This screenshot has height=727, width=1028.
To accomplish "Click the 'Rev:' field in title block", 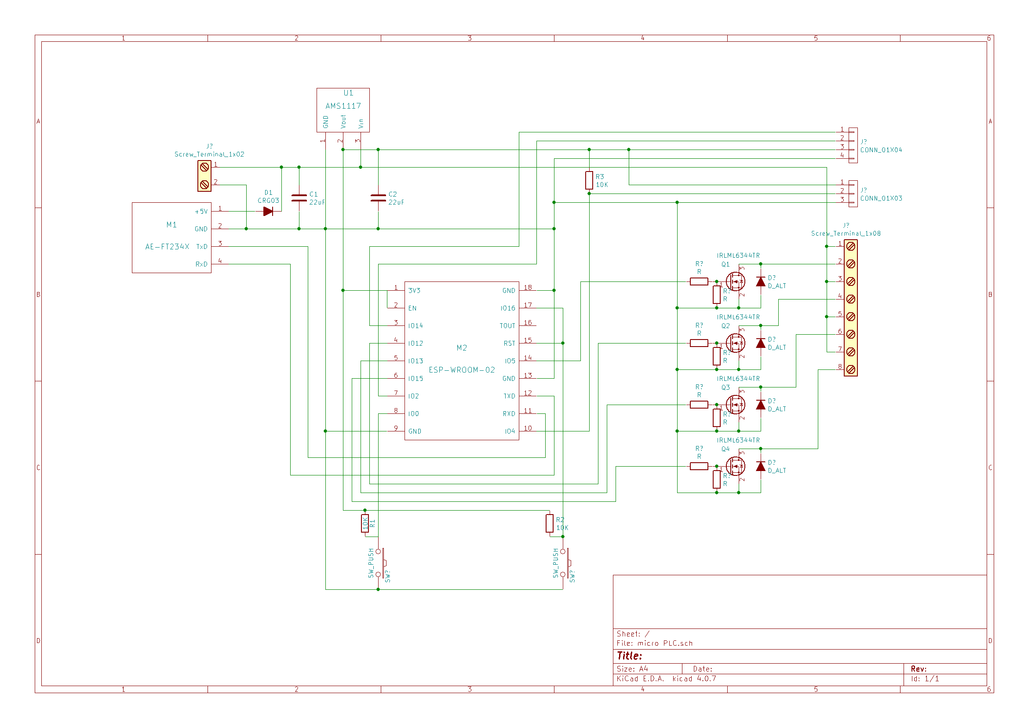I will click(x=919, y=669).
